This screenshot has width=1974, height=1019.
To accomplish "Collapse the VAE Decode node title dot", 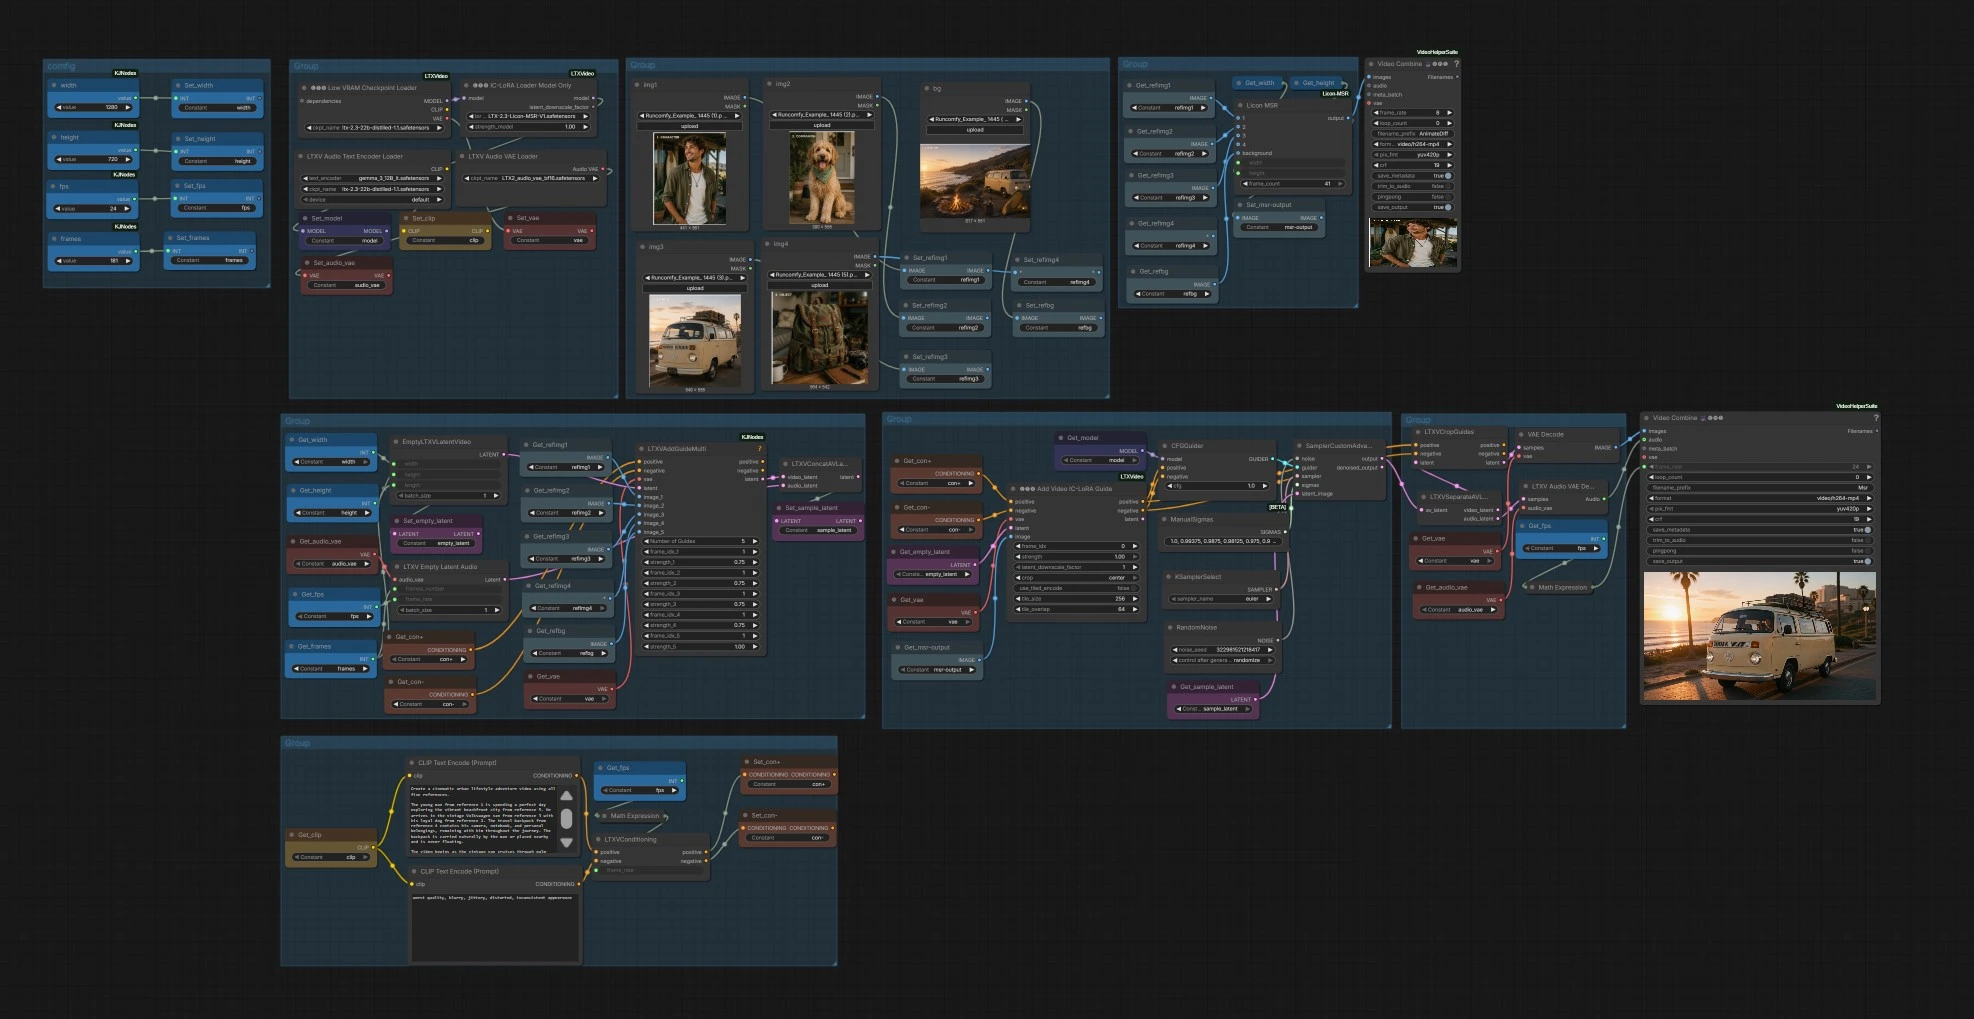I will point(1520,434).
